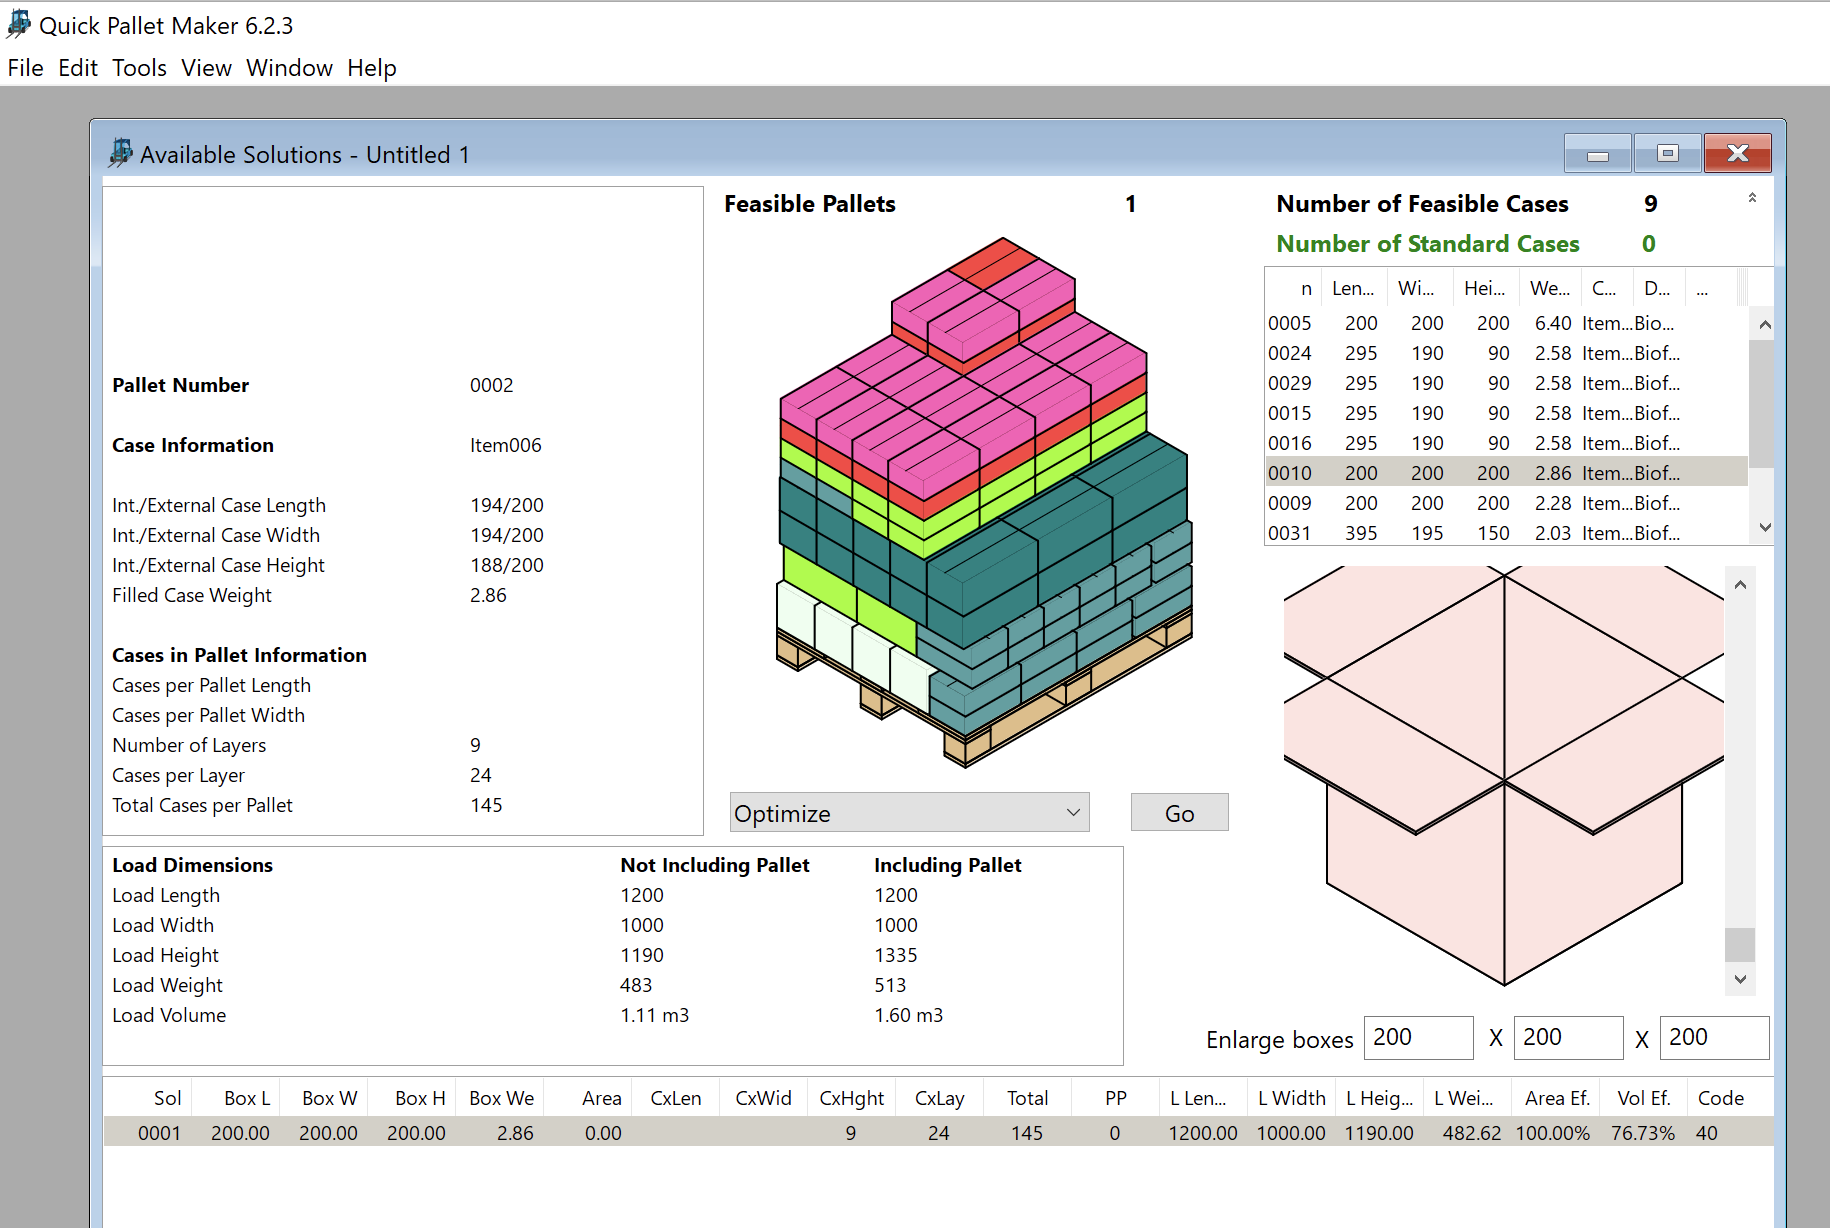
Task: Click the Go button
Action: pyautogui.click(x=1179, y=813)
